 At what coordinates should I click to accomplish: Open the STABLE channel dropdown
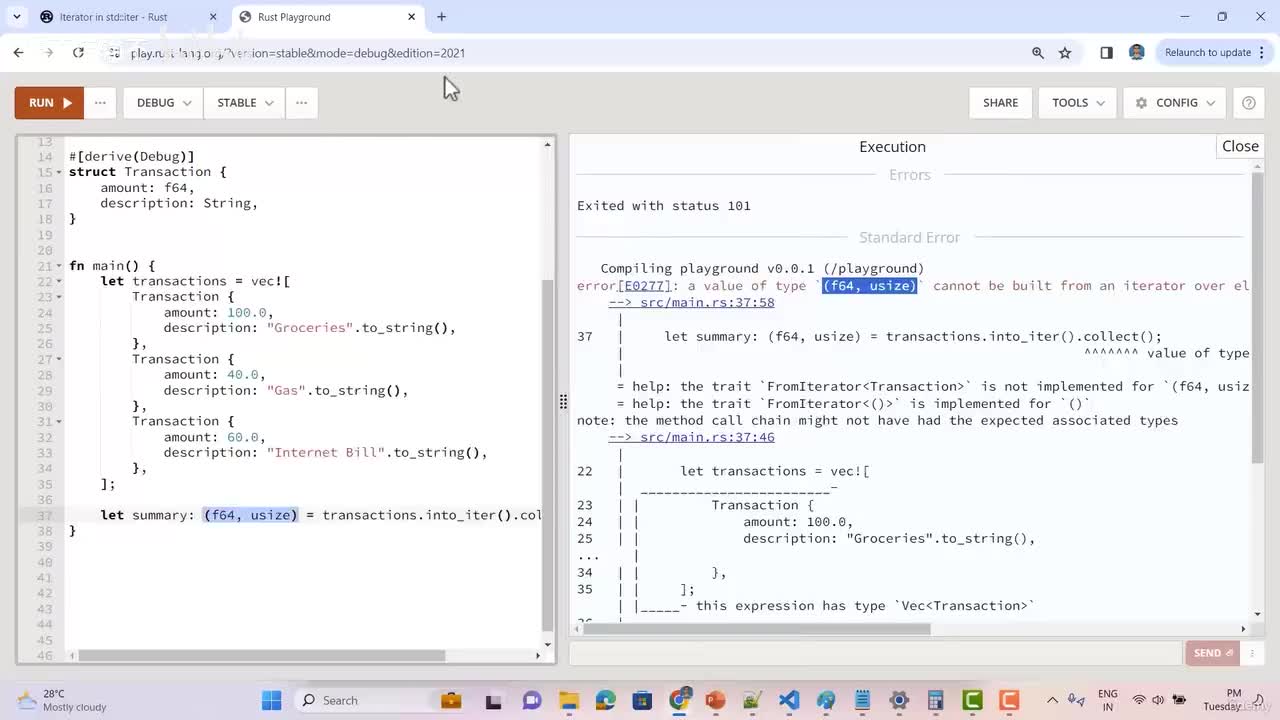pos(244,103)
